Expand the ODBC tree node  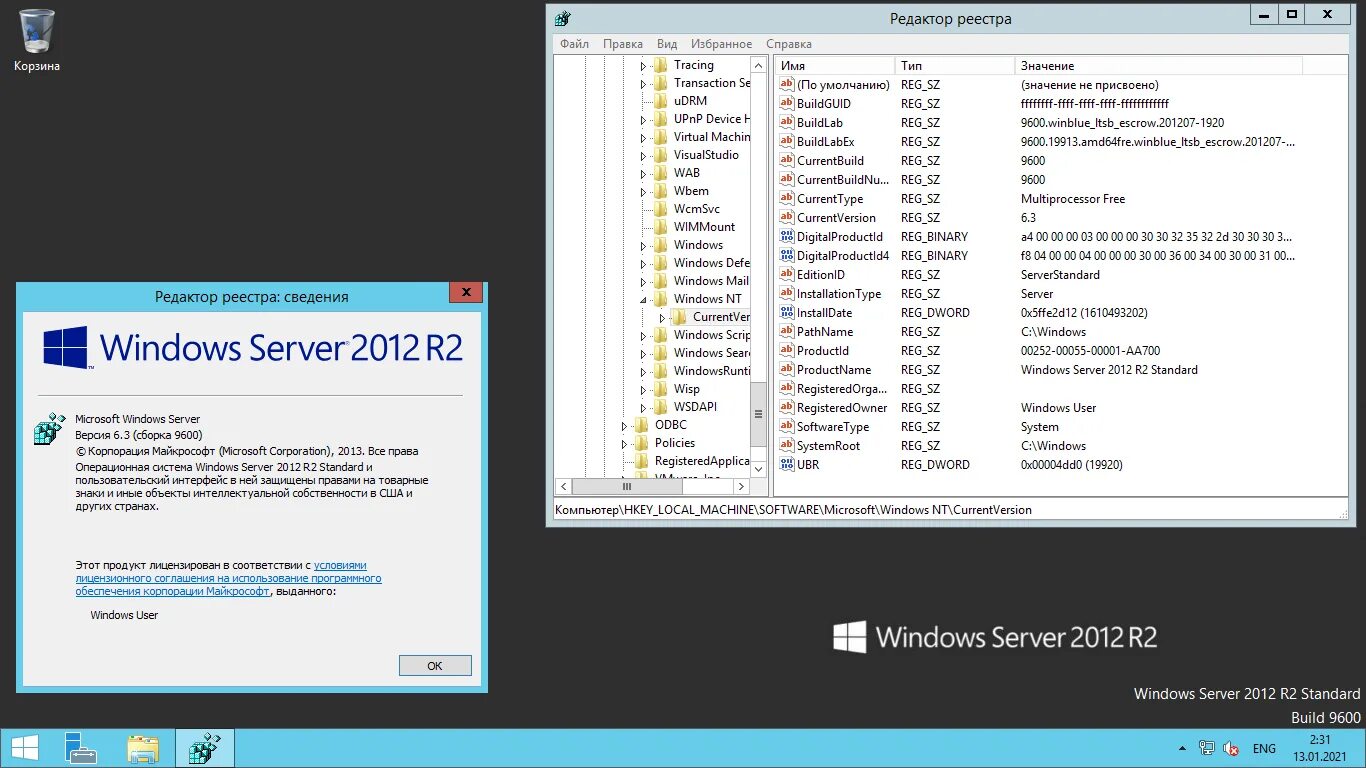click(x=625, y=425)
